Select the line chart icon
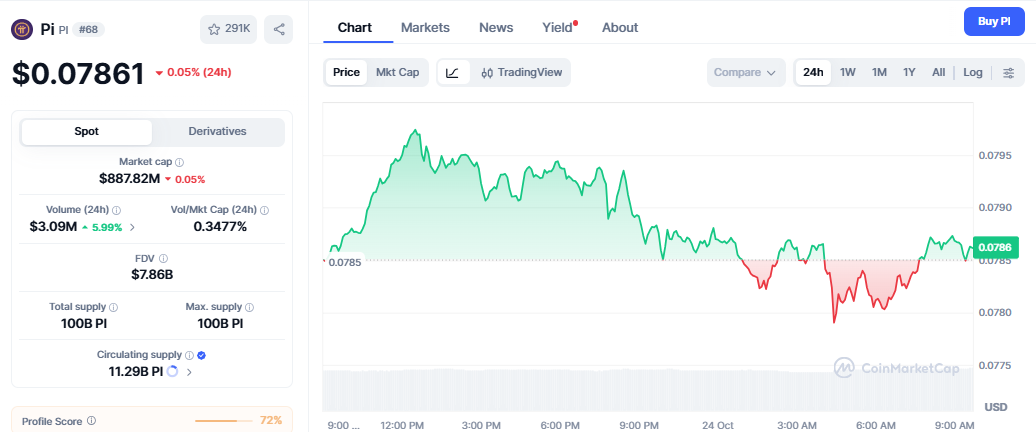Screen dimensions: 1036x432 [453, 73]
